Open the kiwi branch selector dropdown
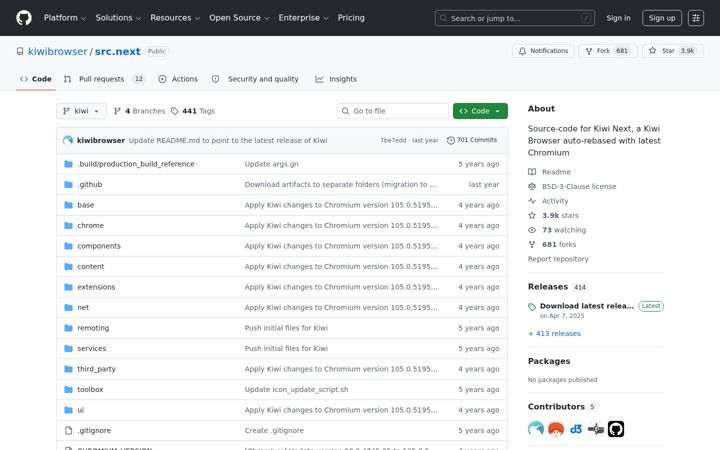 [81, 111]
